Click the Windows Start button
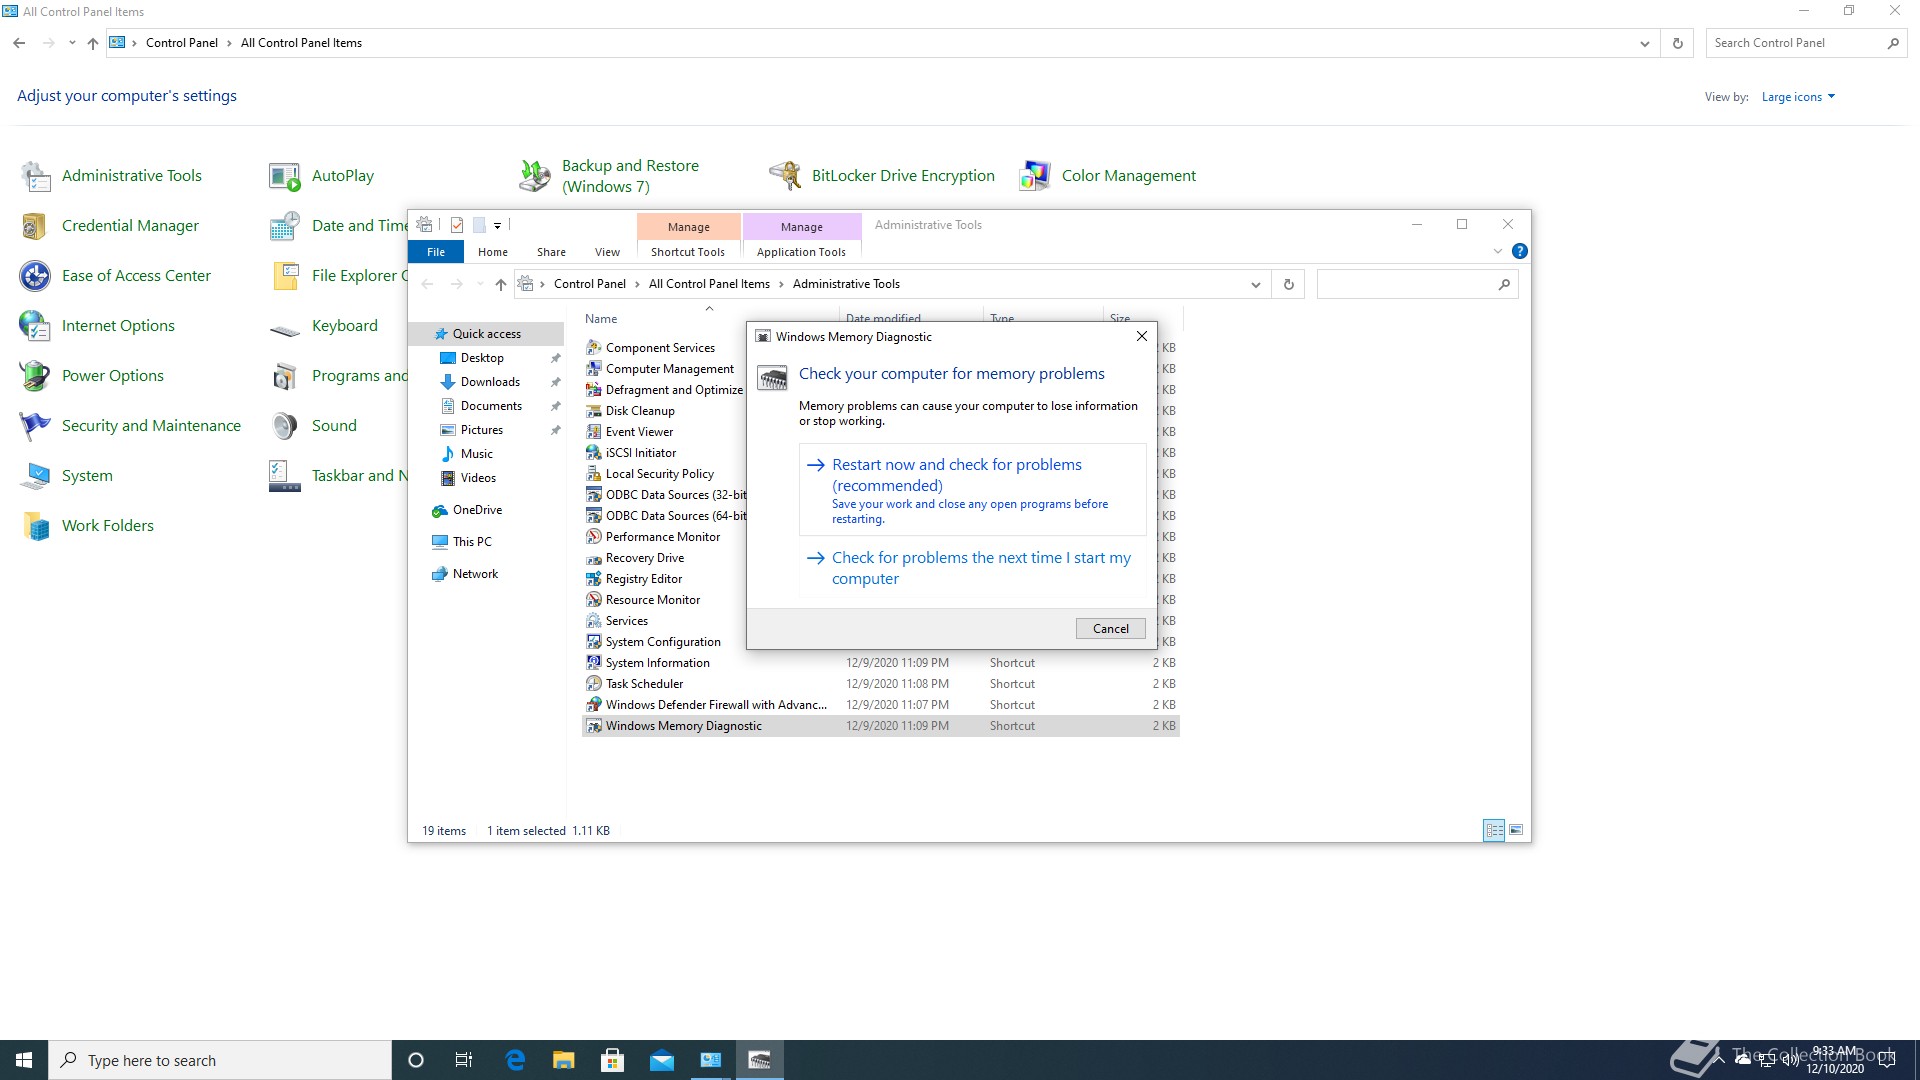Image resolution: width=1920 pixels, height=1080 pixels. 24,1060
